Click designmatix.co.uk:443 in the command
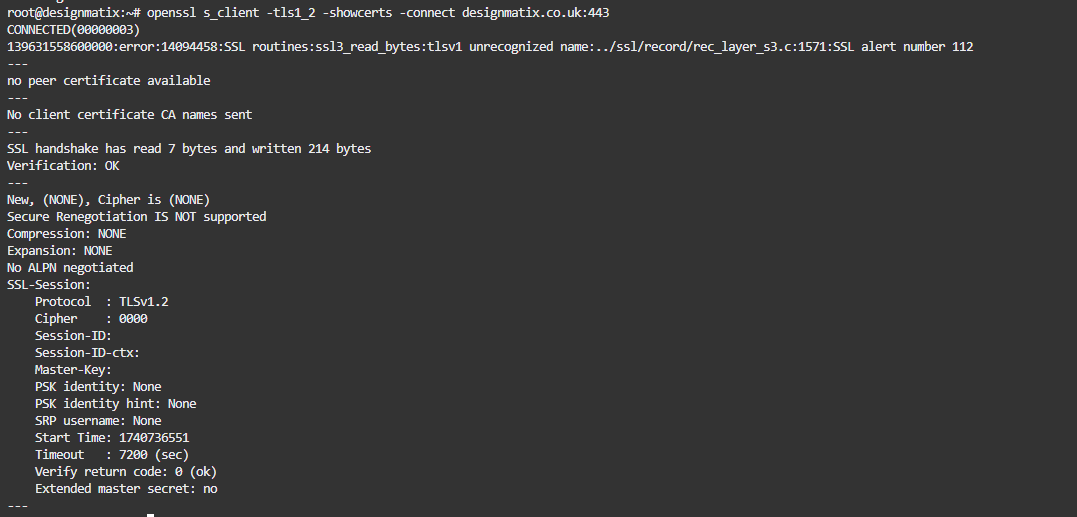 535,13
